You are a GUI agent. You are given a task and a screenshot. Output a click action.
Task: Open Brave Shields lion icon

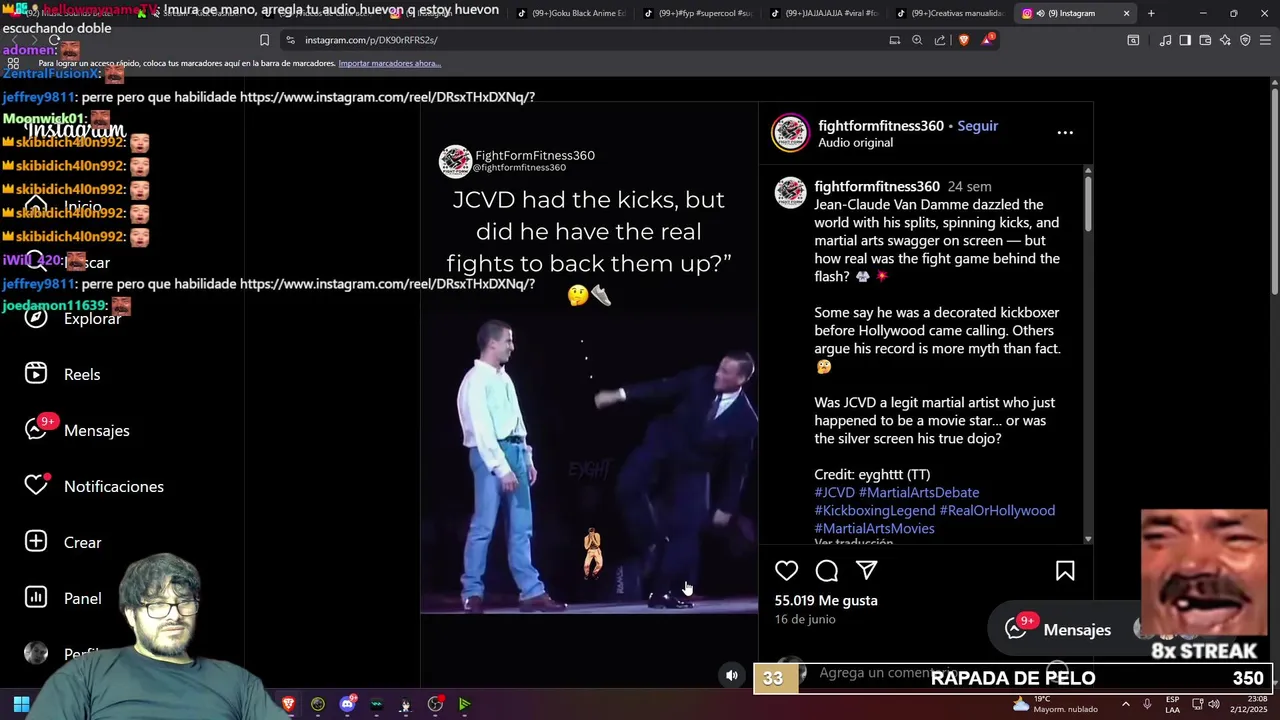964,40
